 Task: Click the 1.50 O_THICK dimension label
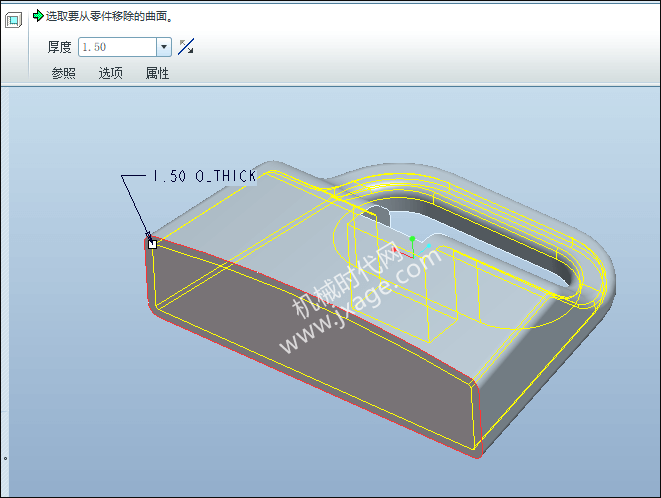(x=204, y=176)
